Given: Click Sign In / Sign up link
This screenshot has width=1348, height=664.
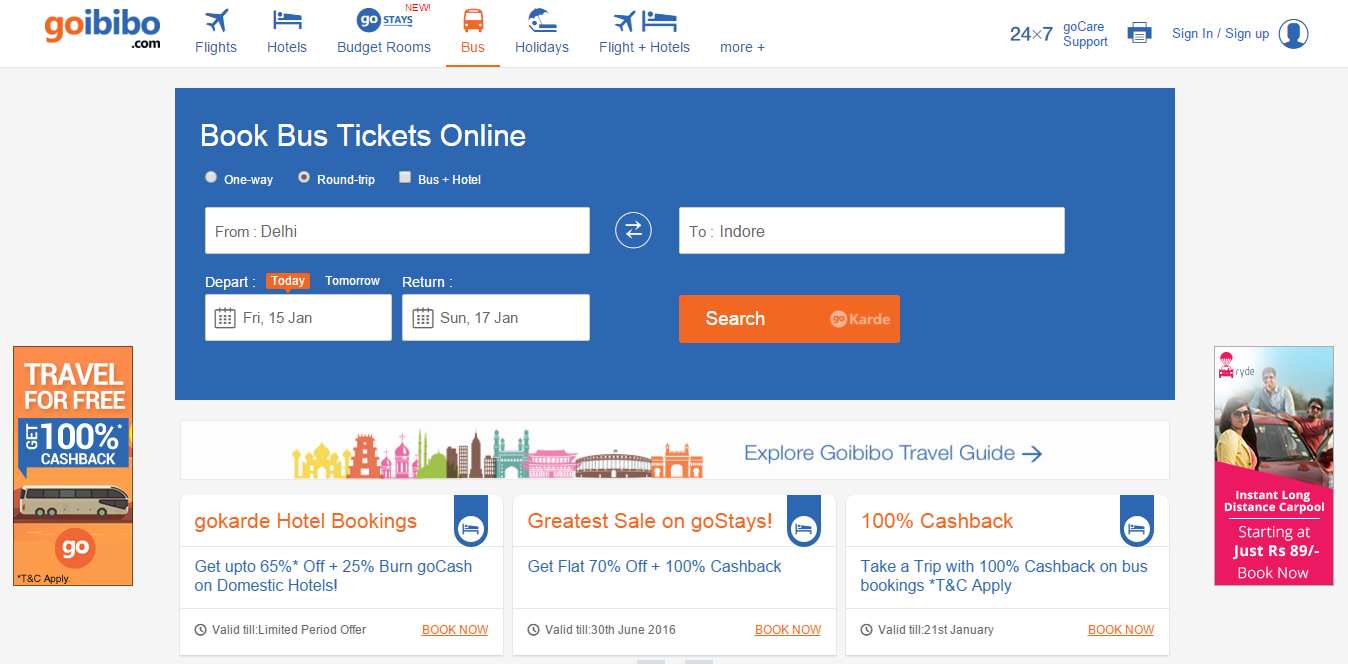Looking at the screenshot, I should pos(1220,33).
